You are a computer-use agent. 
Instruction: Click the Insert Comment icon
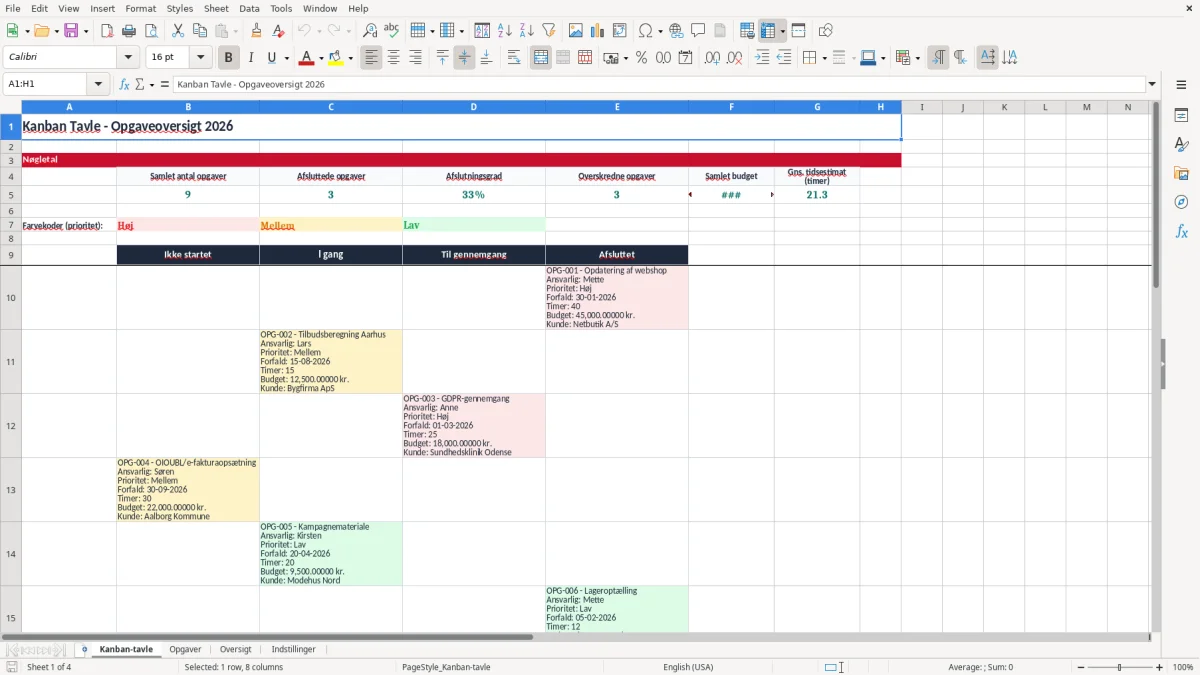tap(698, 31)
